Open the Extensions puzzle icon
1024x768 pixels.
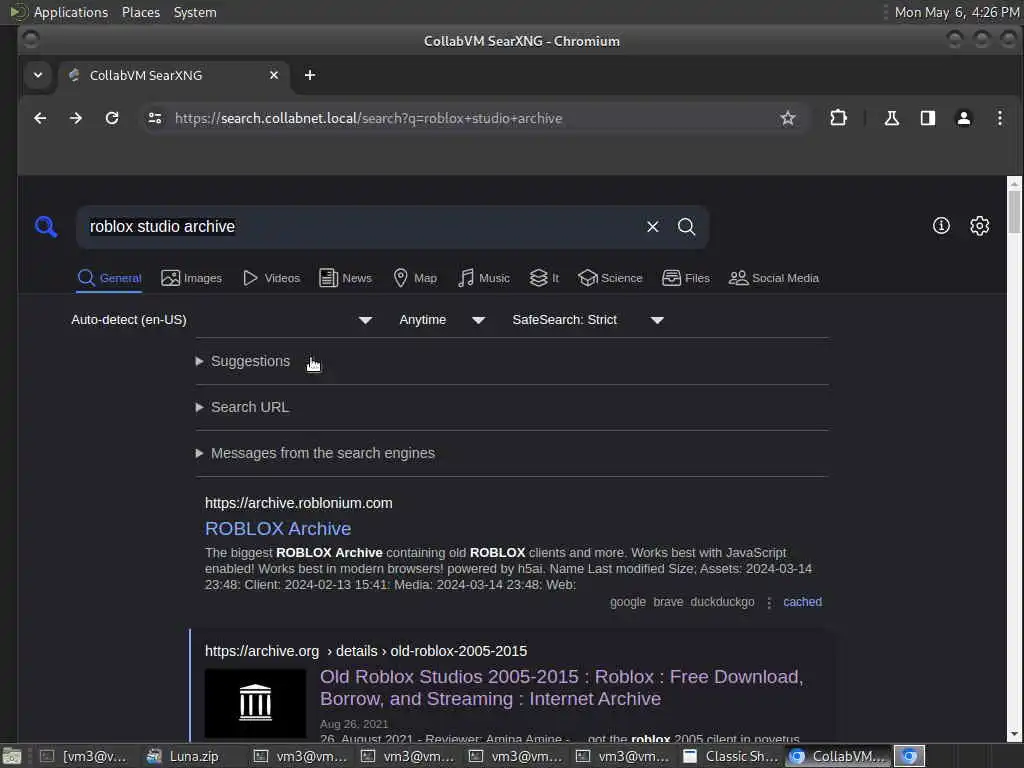pyautogui.click(x=838, y=118)
